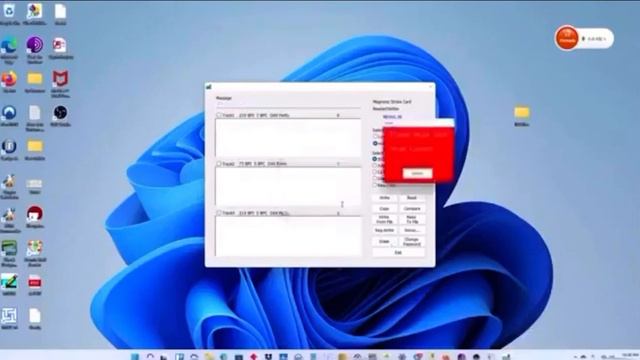Open the Firefox desktop shortcut
The image size is (640, 360).
click(9, 79)
